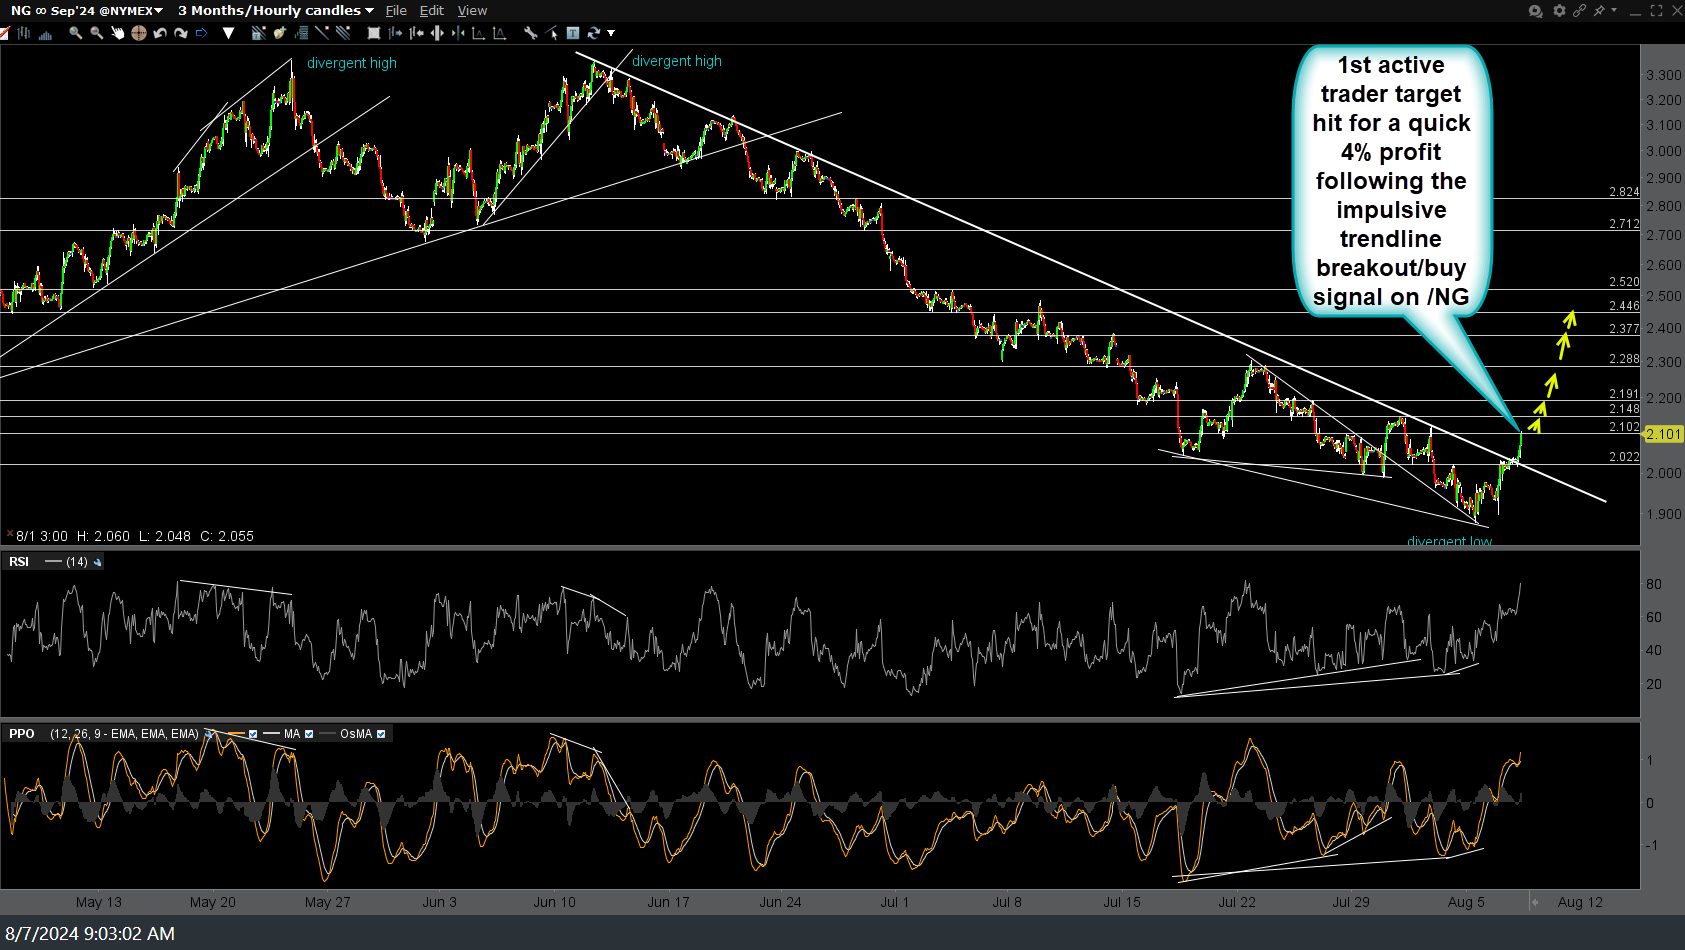The height and width of the screenshot is (950, 1685).
Task: Click the undo arrow in toolbar
Action: pos(159,33)
